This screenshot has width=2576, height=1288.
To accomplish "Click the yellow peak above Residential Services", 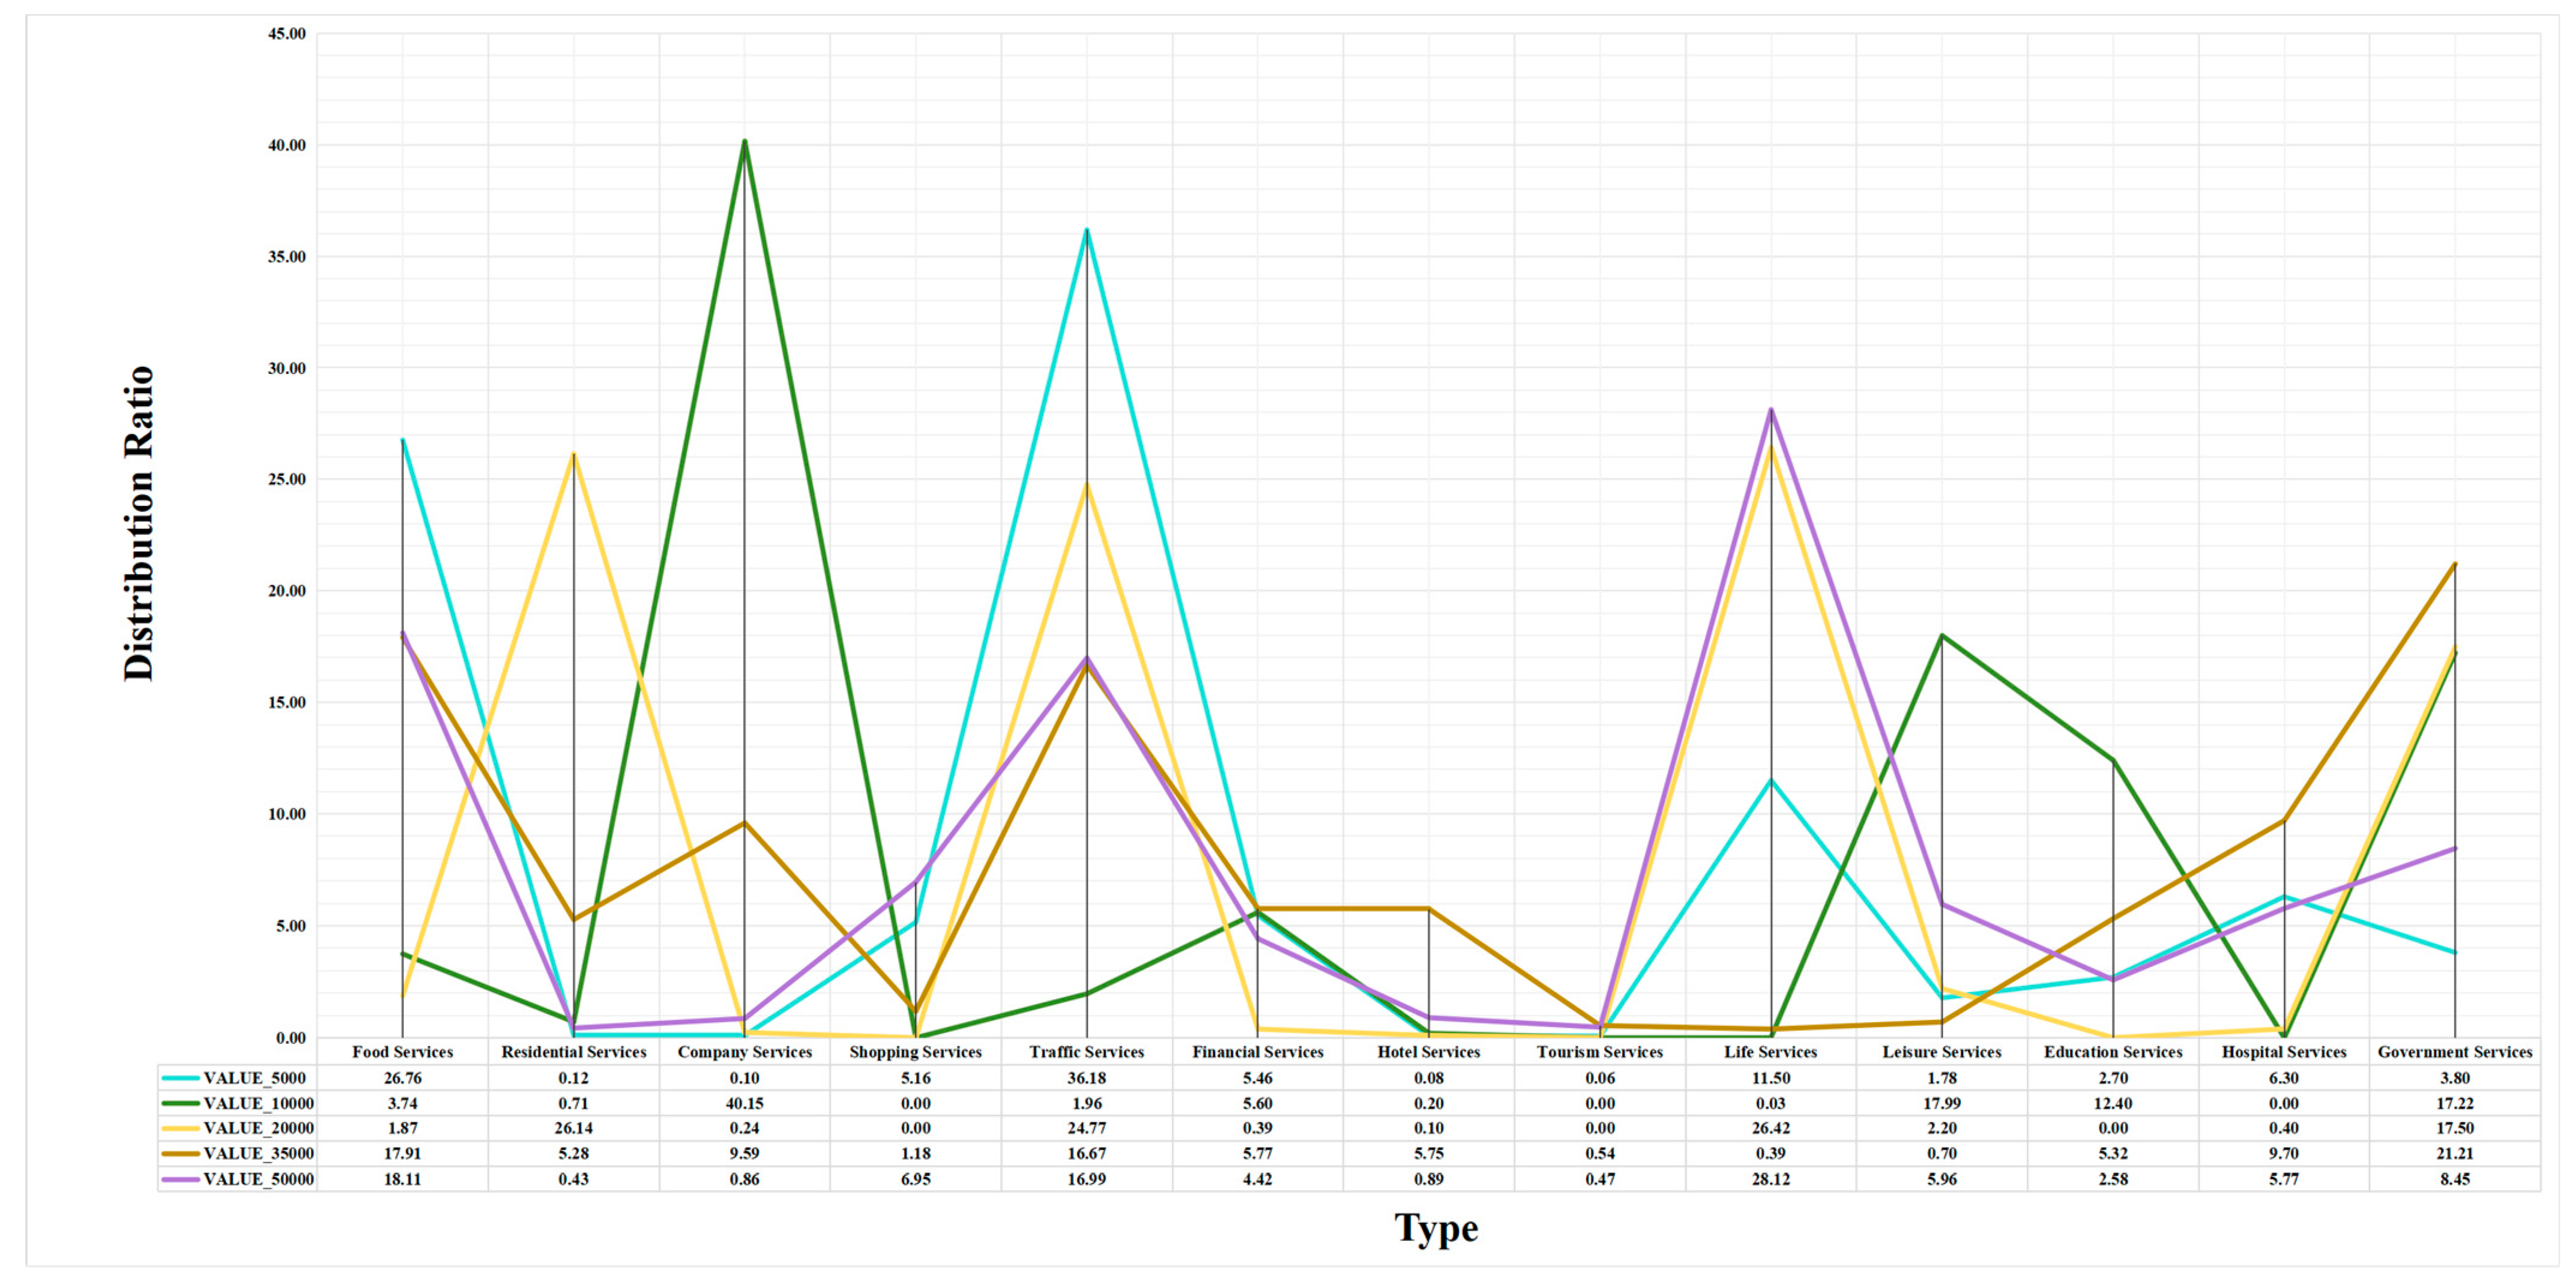I will 573,455.
